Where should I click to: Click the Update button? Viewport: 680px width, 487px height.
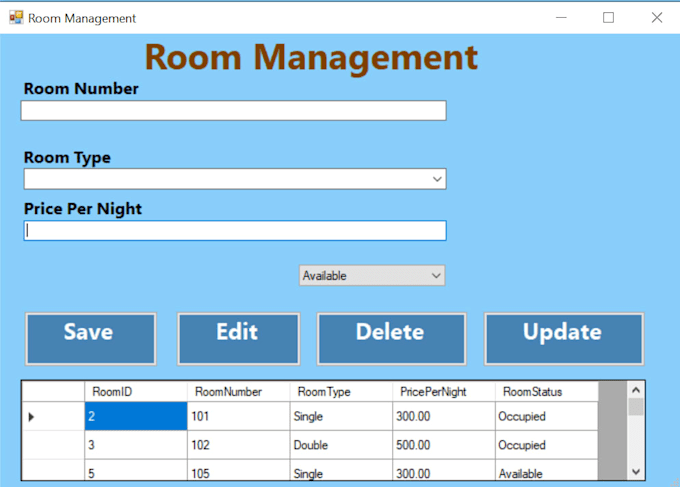(x=564, y=339)
